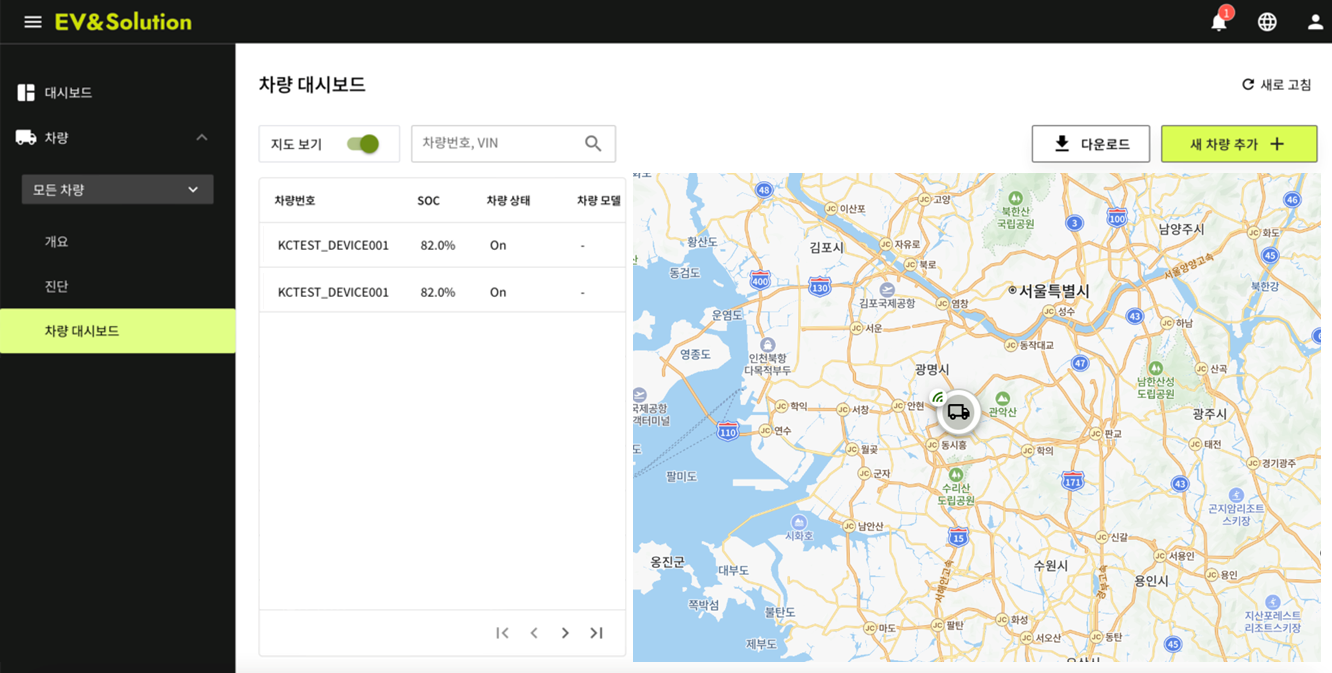Image resolution: width=1332 pixels, height=673 pixels.
Task: Click the 새 차량 추가 button
Action: point(1239,144)
